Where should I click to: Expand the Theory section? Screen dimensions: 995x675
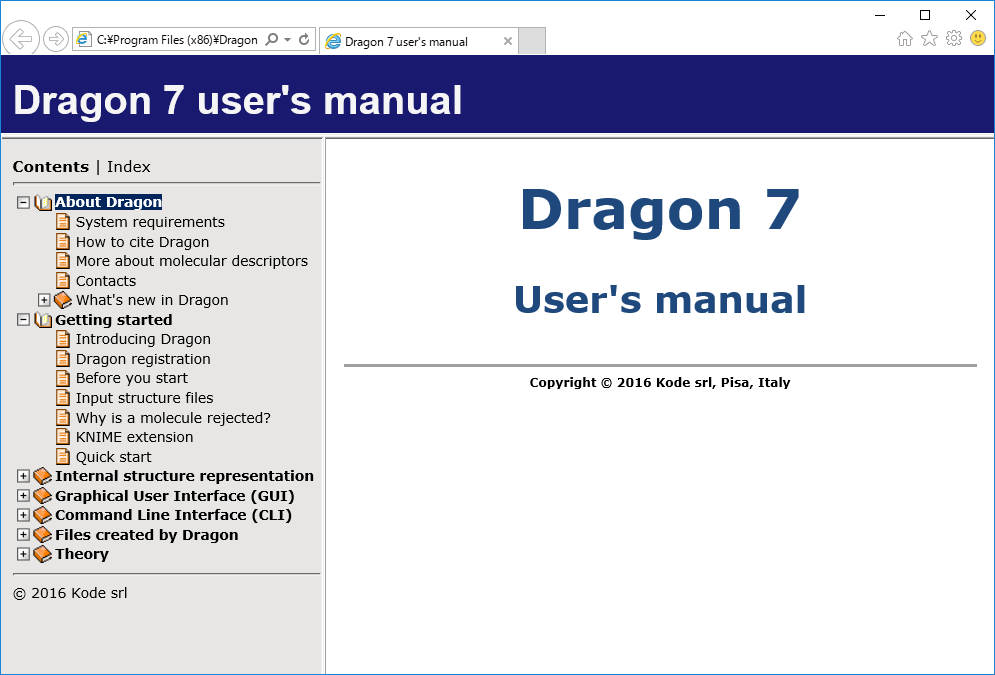tap(23, 554)
